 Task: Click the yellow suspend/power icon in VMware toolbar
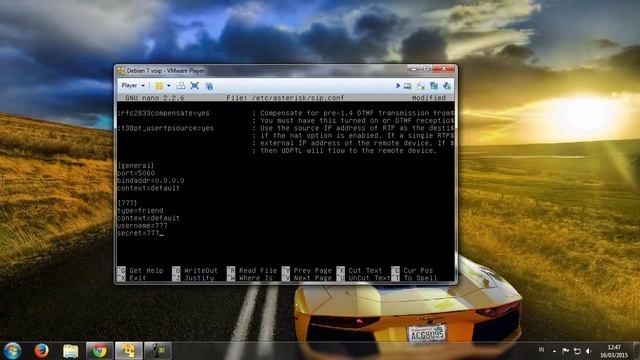pos(159,86)
